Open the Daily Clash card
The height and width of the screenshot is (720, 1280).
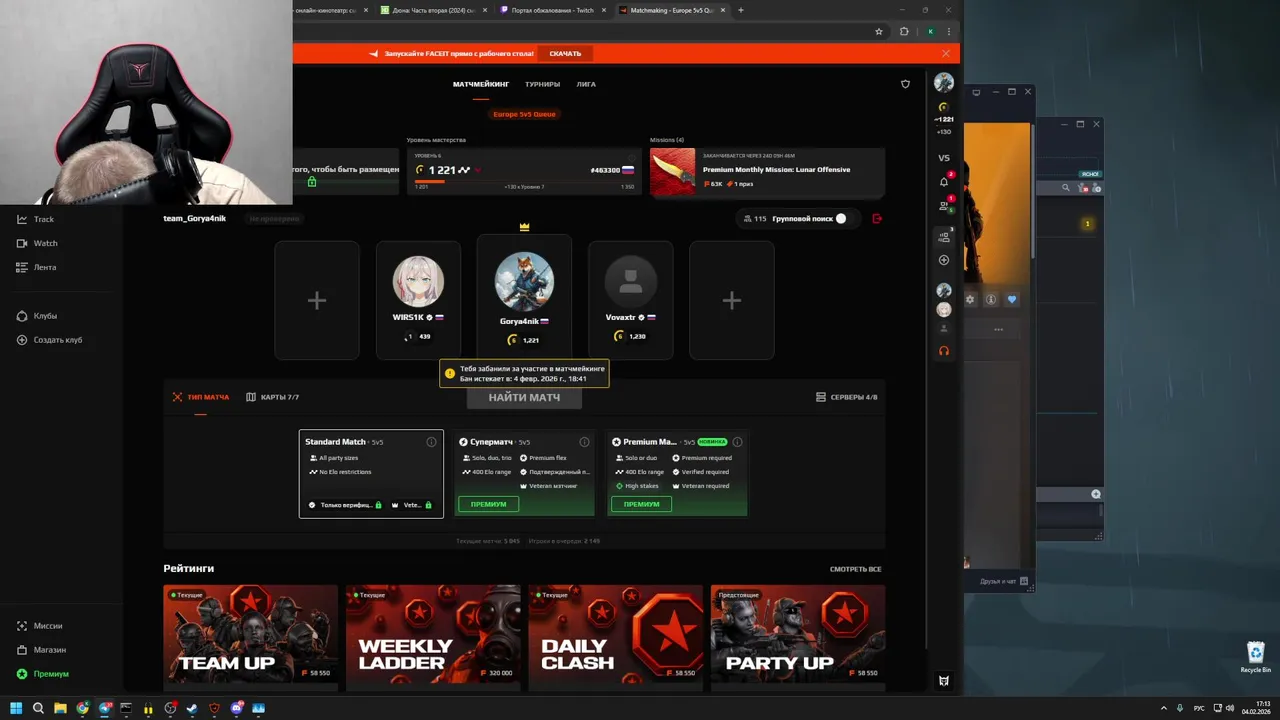(x=615, y=638)
